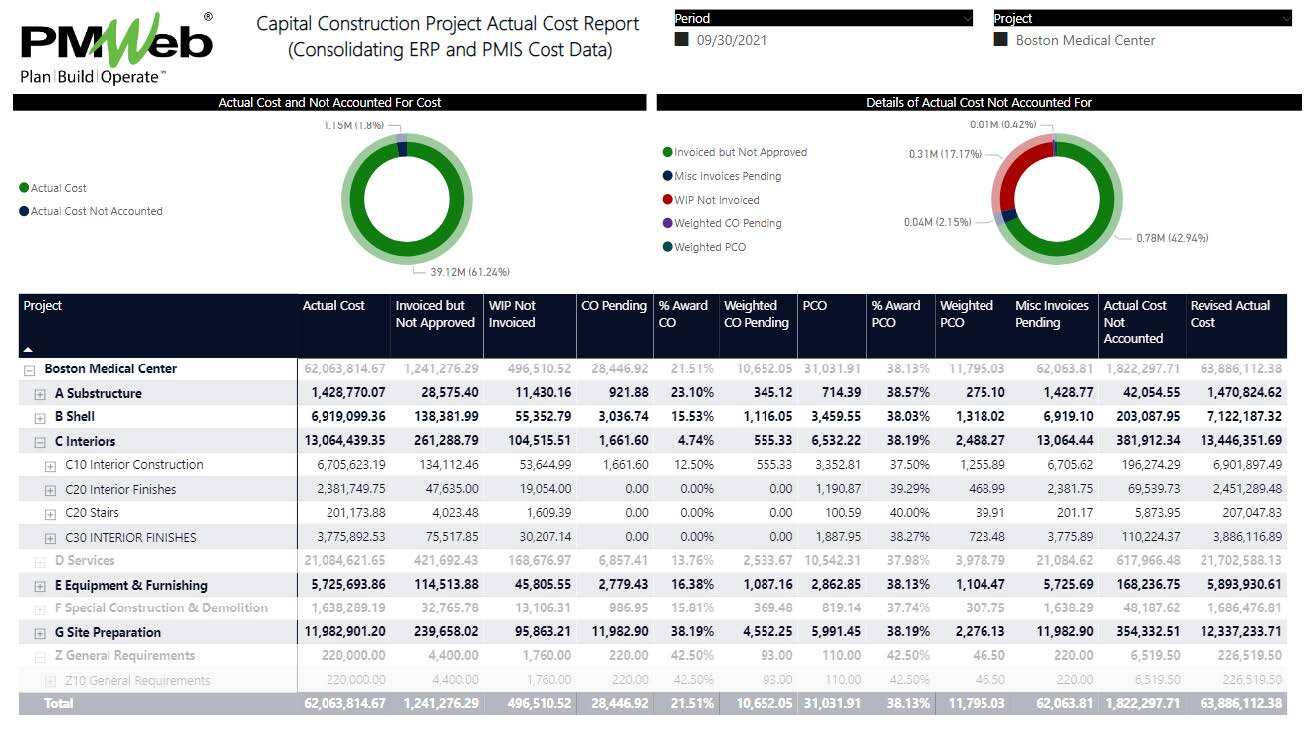Expand the C30 INTERIOR FINISHES row
Image resolution: width=1313 pixels, height=729 pixels.
pos(51,538)
